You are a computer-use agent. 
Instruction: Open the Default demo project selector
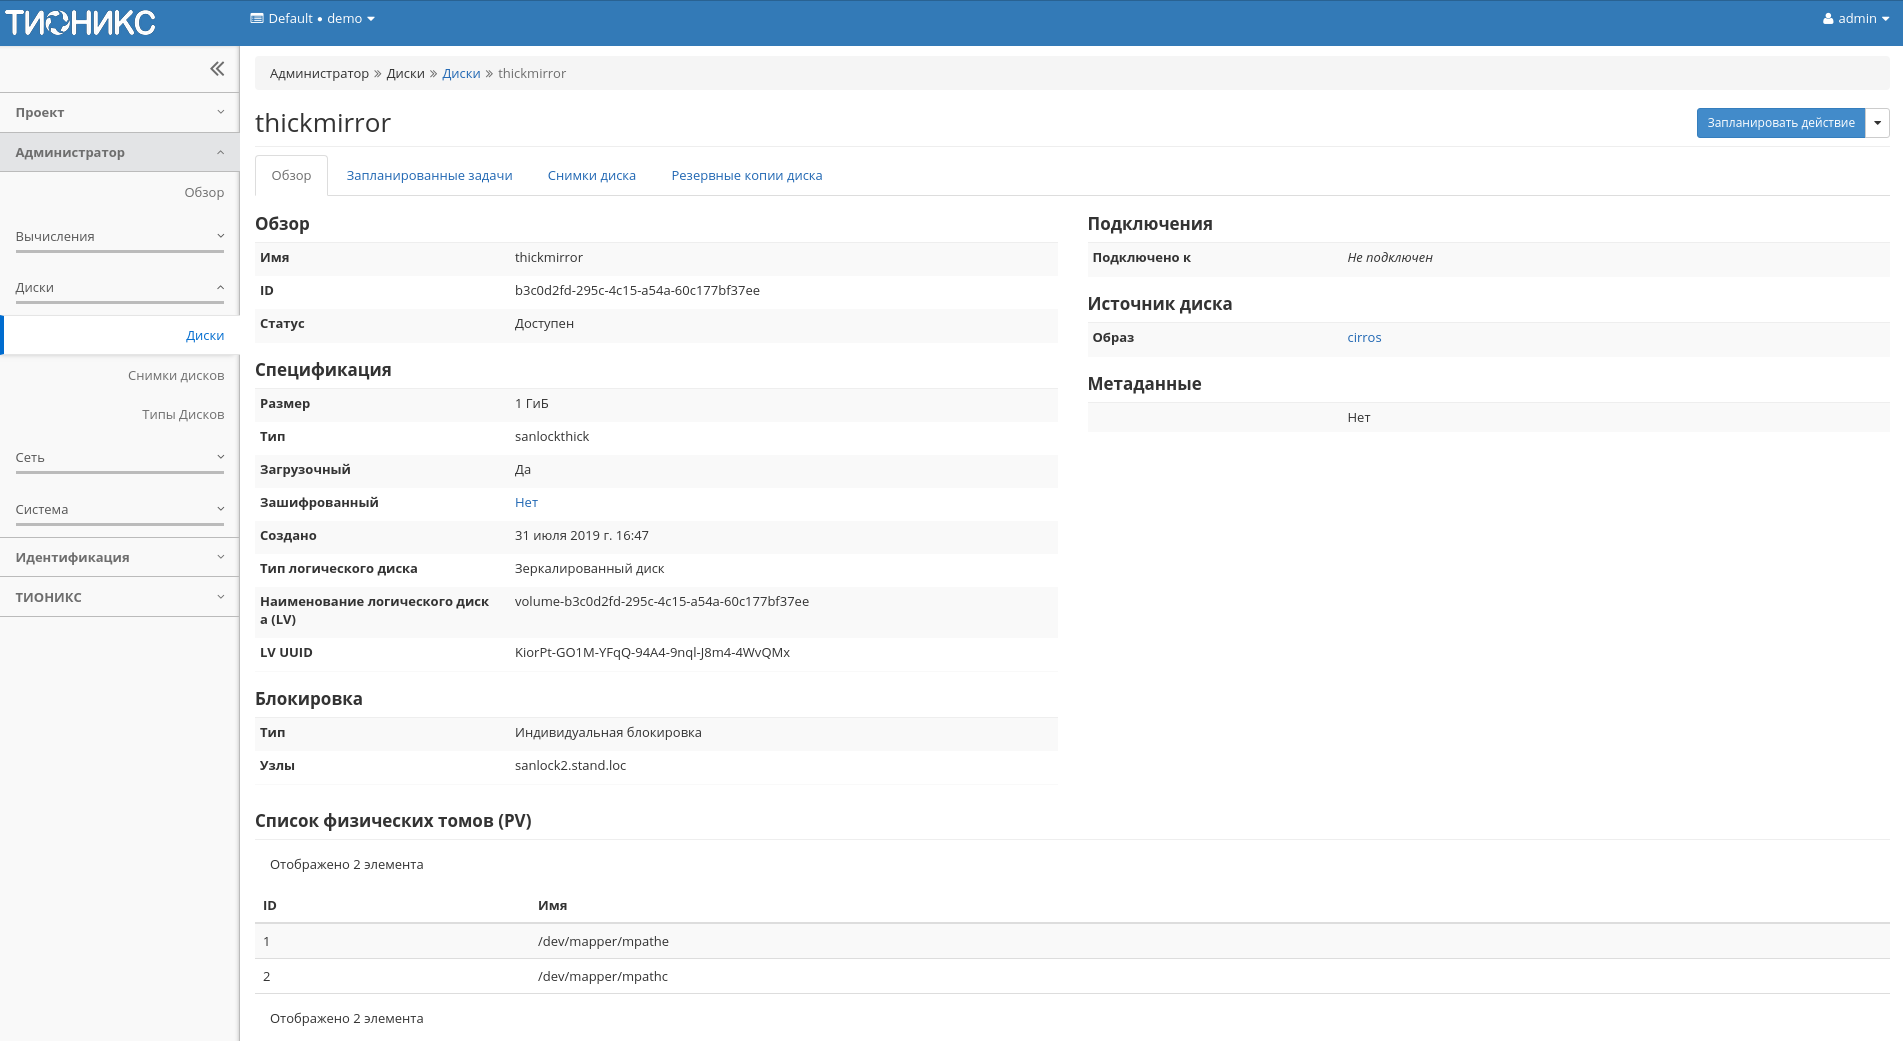[x=312, y=19]
